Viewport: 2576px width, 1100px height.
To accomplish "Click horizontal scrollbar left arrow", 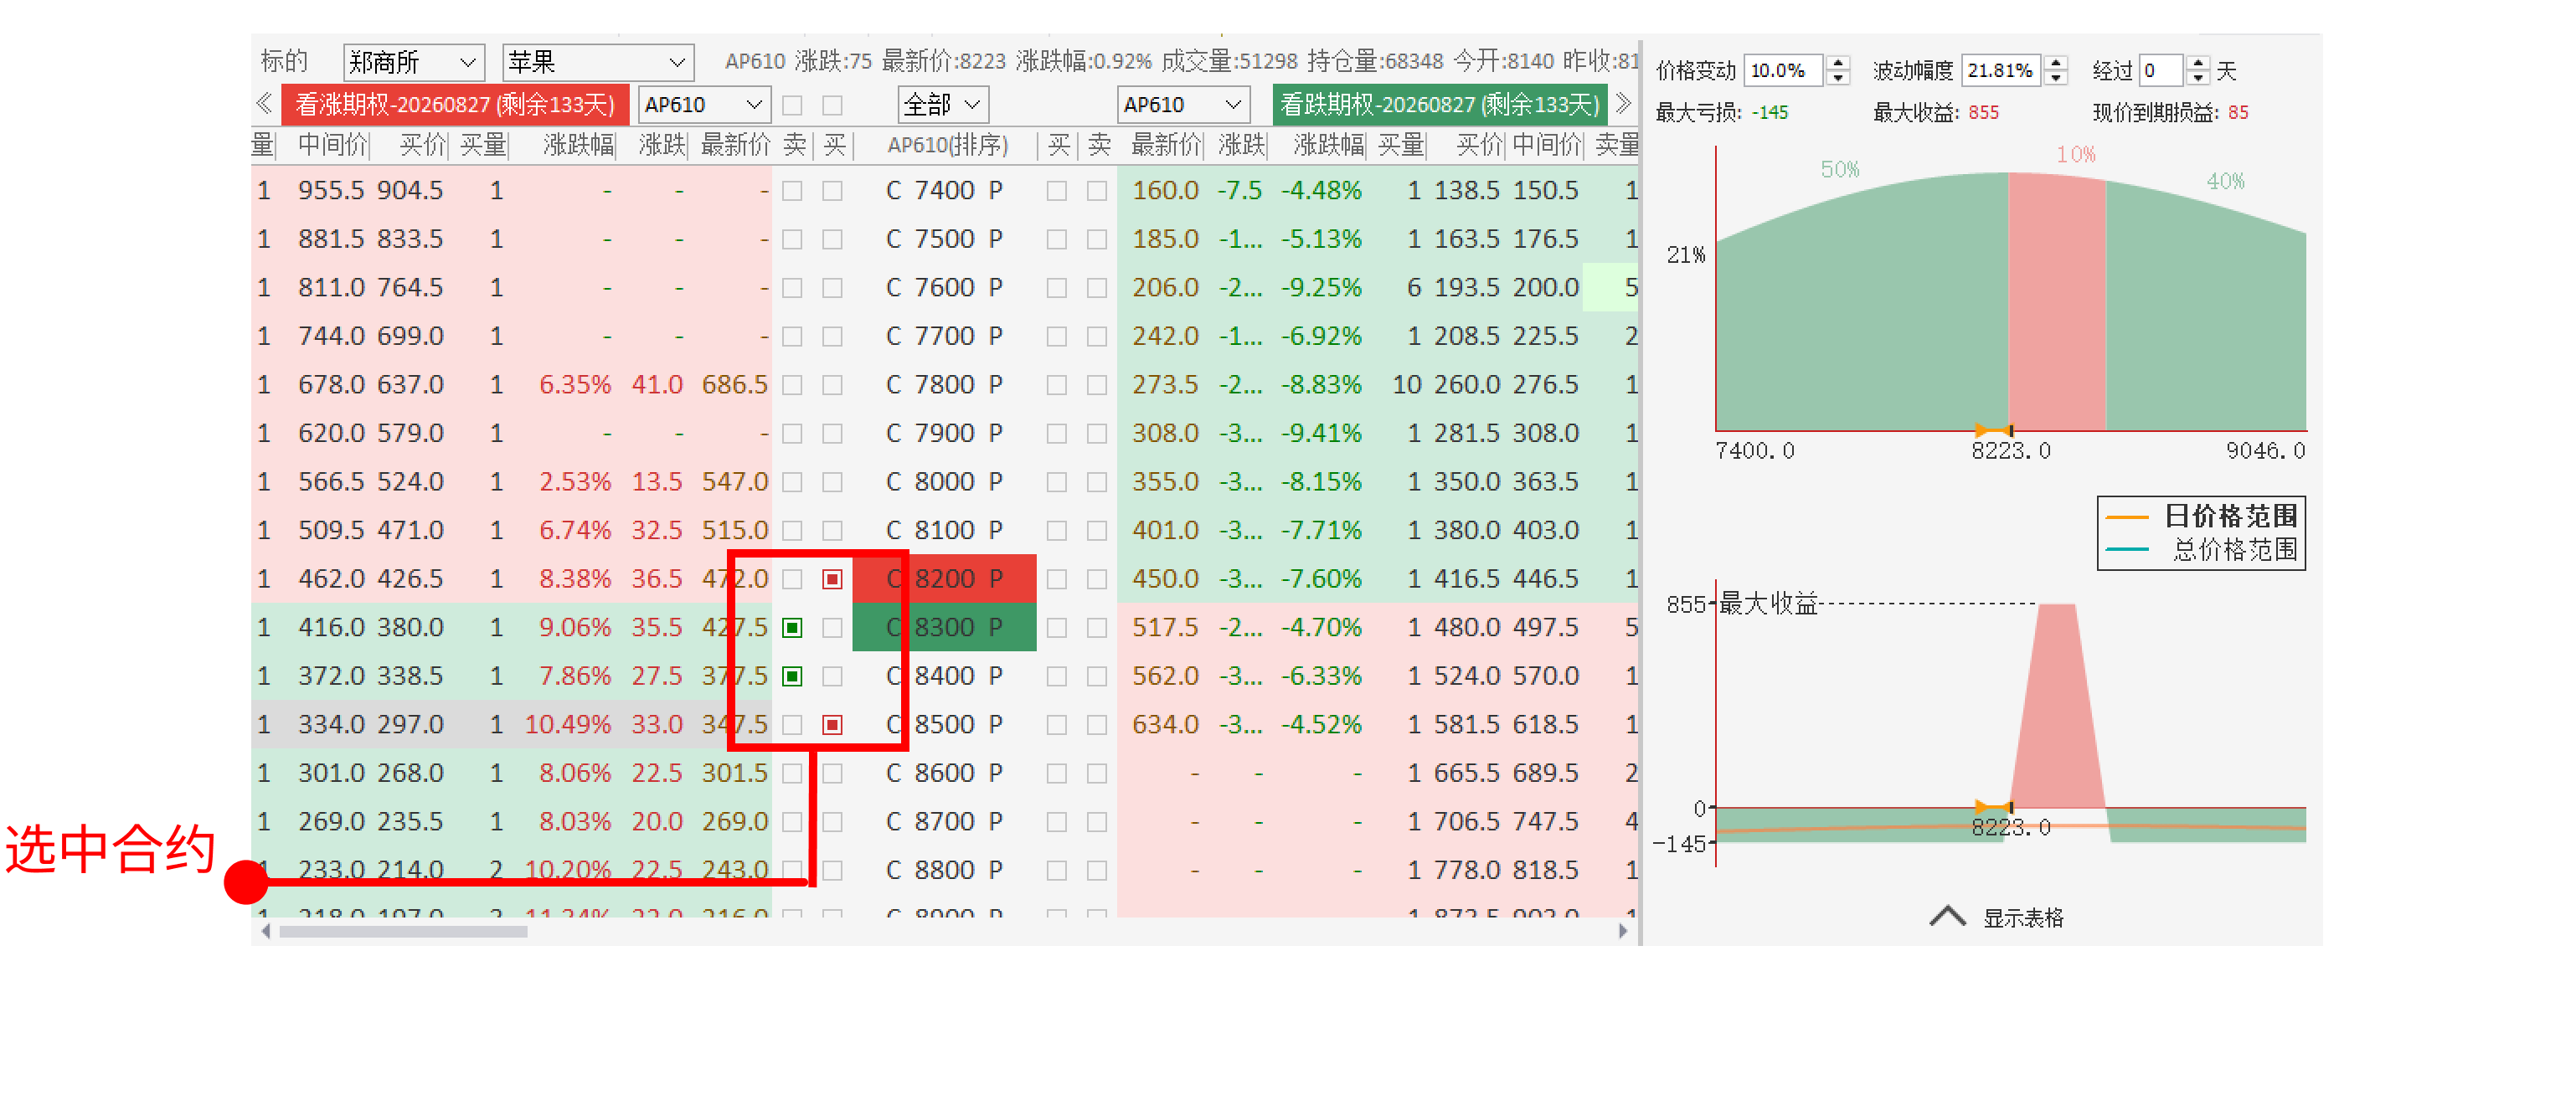I will pos(265,931).
